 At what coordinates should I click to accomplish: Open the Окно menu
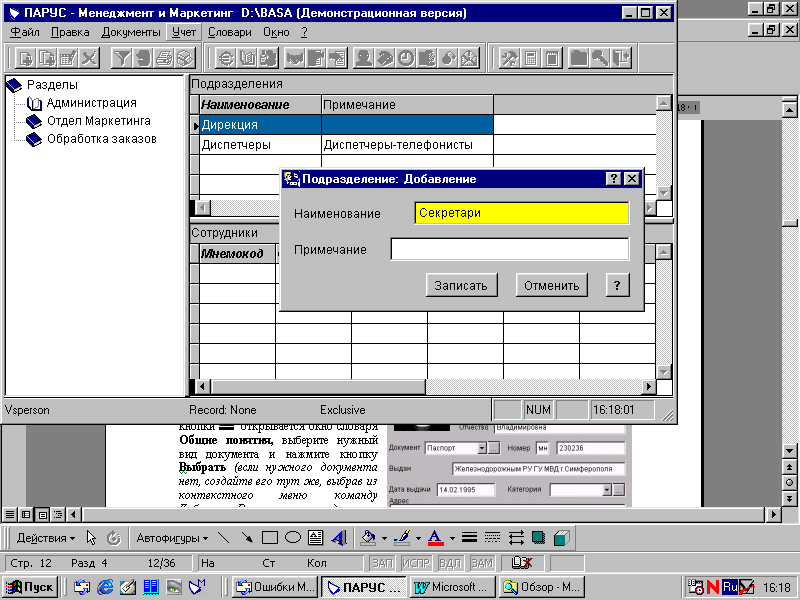(x=276, y=32)
